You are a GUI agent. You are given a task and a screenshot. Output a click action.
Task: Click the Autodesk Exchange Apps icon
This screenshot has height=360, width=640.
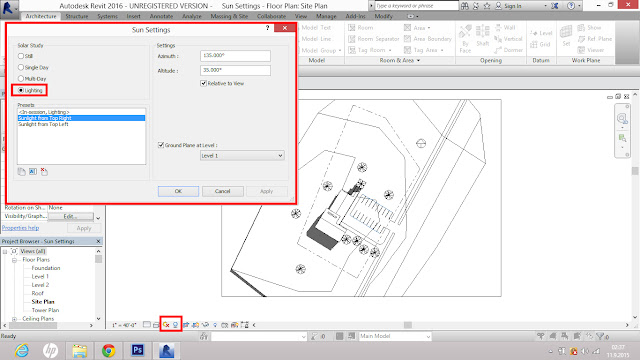555,6
